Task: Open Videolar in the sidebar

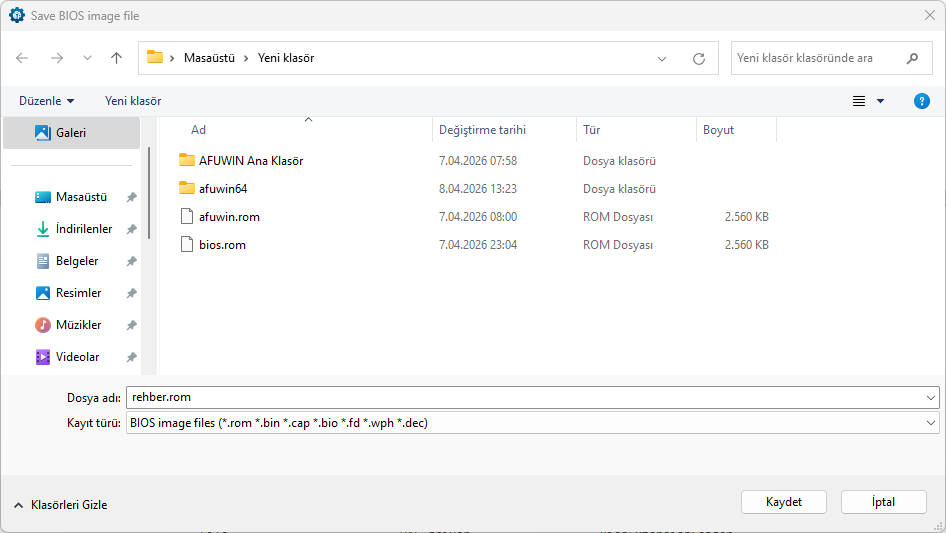Action: point(77,357)
